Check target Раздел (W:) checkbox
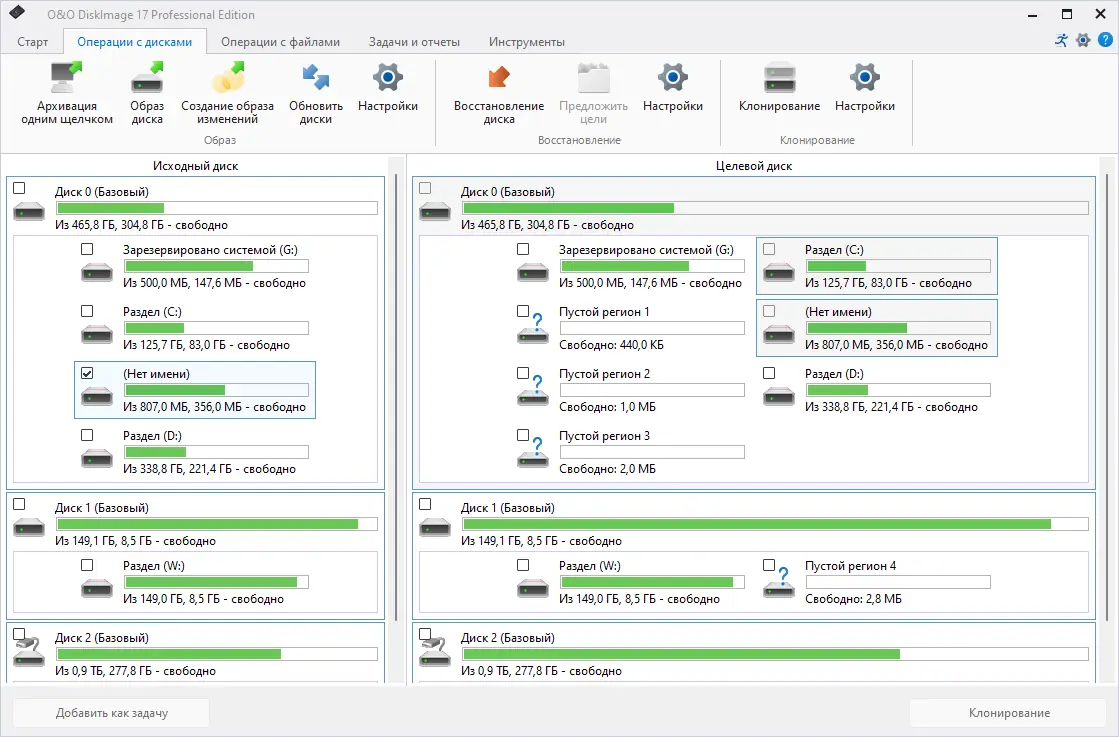Viewport: 1119px width, 737px height. click(523, 565)
